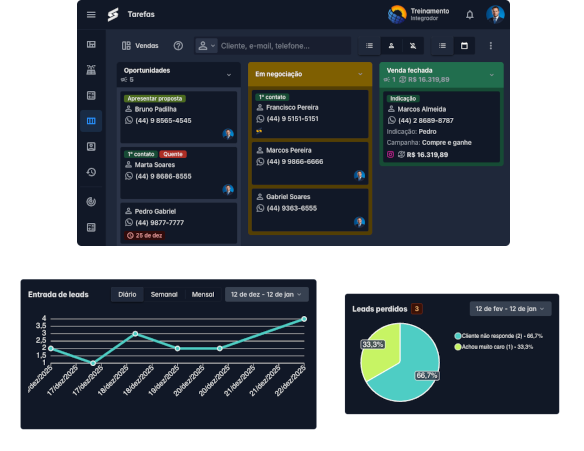Click the Instagram icon on Marcos Almeida card

coord(390,154)
